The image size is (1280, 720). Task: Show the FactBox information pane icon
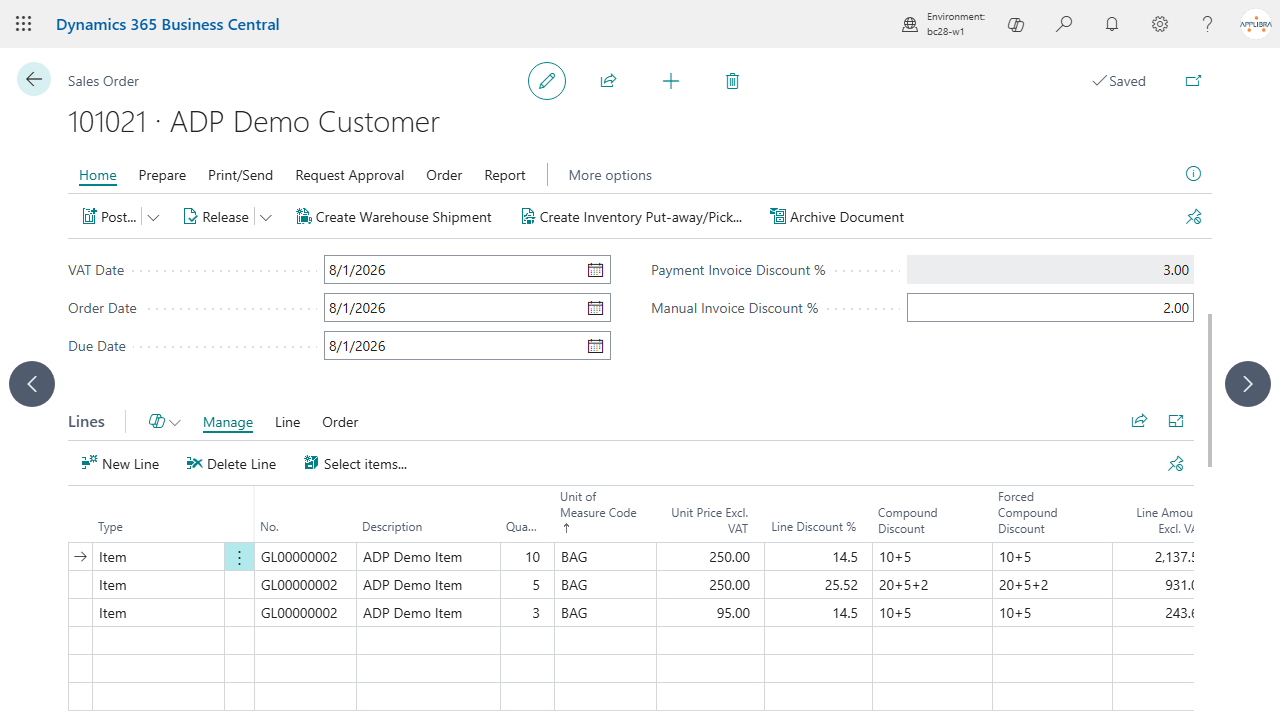1193,174
